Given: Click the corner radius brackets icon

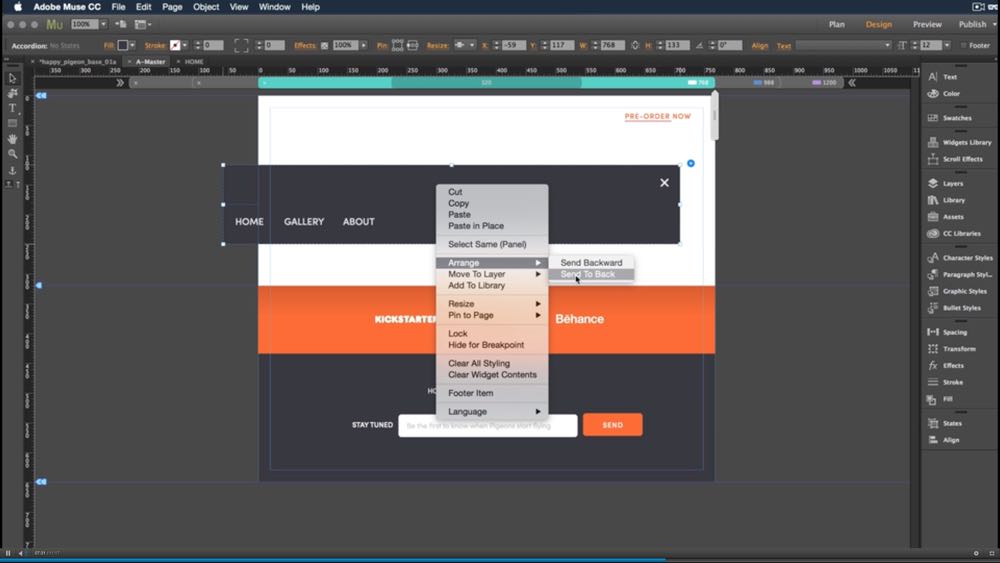Looking at the screenshot, I should tap(241, 45).
